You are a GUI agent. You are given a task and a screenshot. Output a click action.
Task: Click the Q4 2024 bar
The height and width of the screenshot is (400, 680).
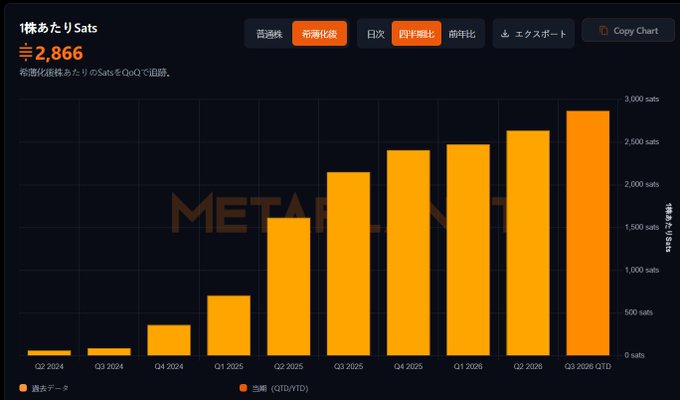(169, 340)
